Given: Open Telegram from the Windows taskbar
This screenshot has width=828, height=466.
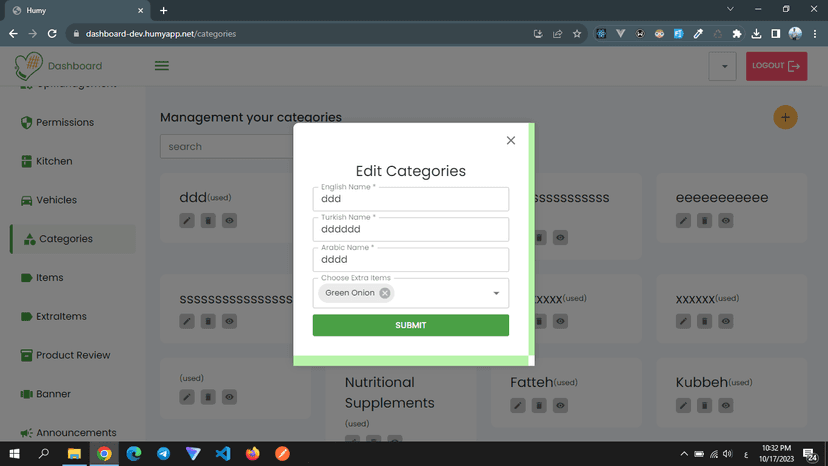Looking at the screenshot, I should click(x=163, y=453).
